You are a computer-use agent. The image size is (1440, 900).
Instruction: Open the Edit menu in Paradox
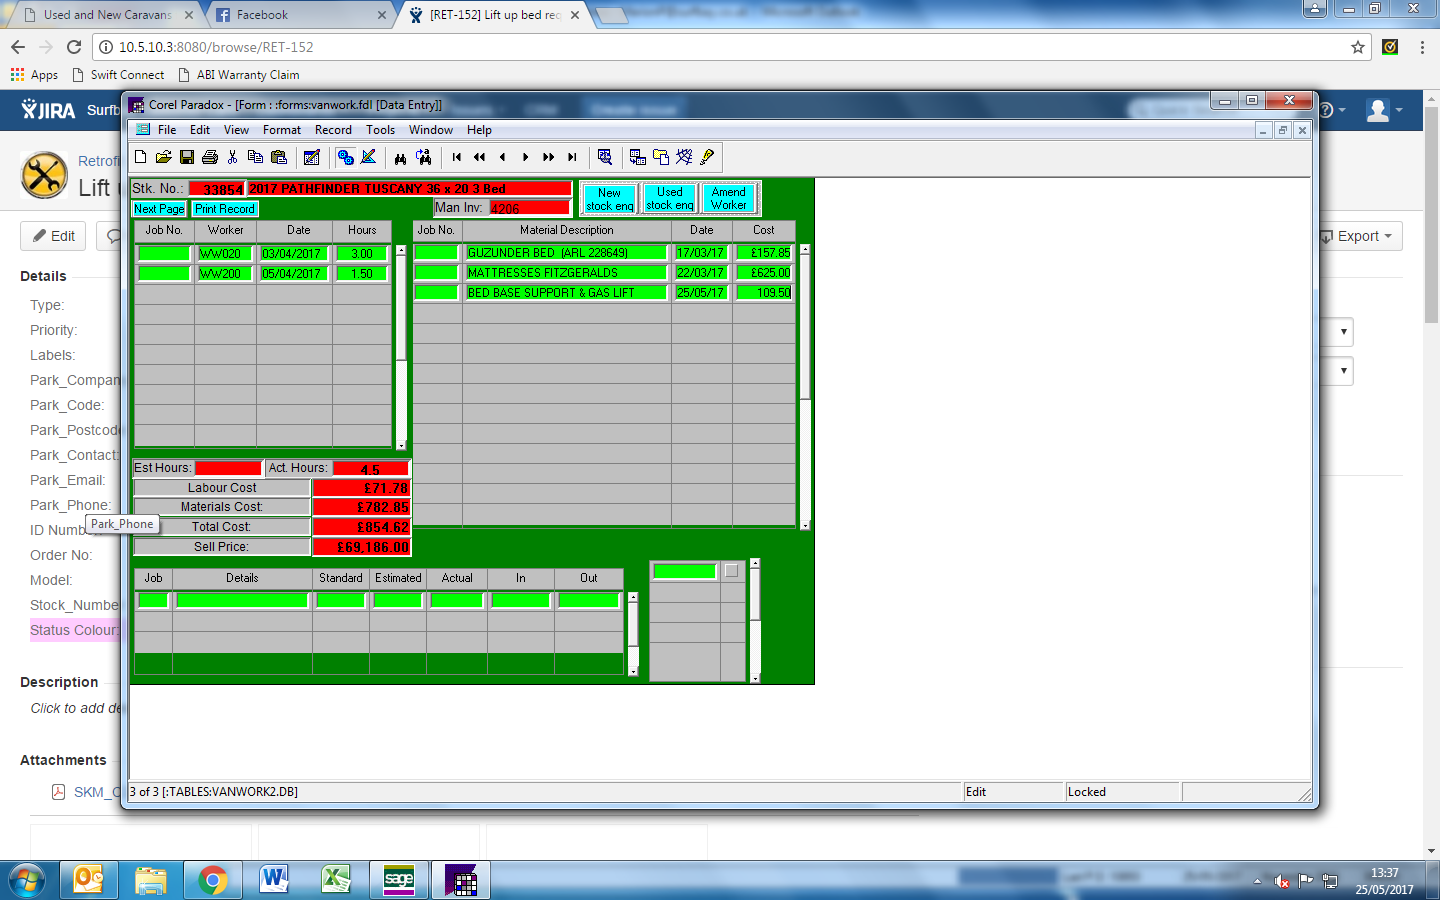point(200,130)
